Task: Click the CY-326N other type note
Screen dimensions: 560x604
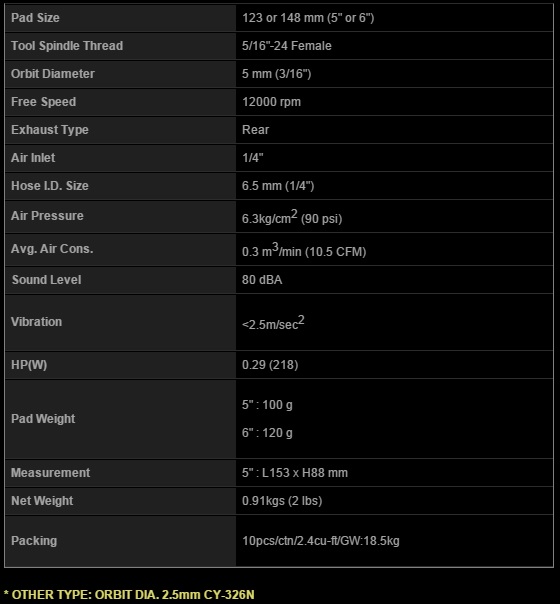Action: point(129,594)
